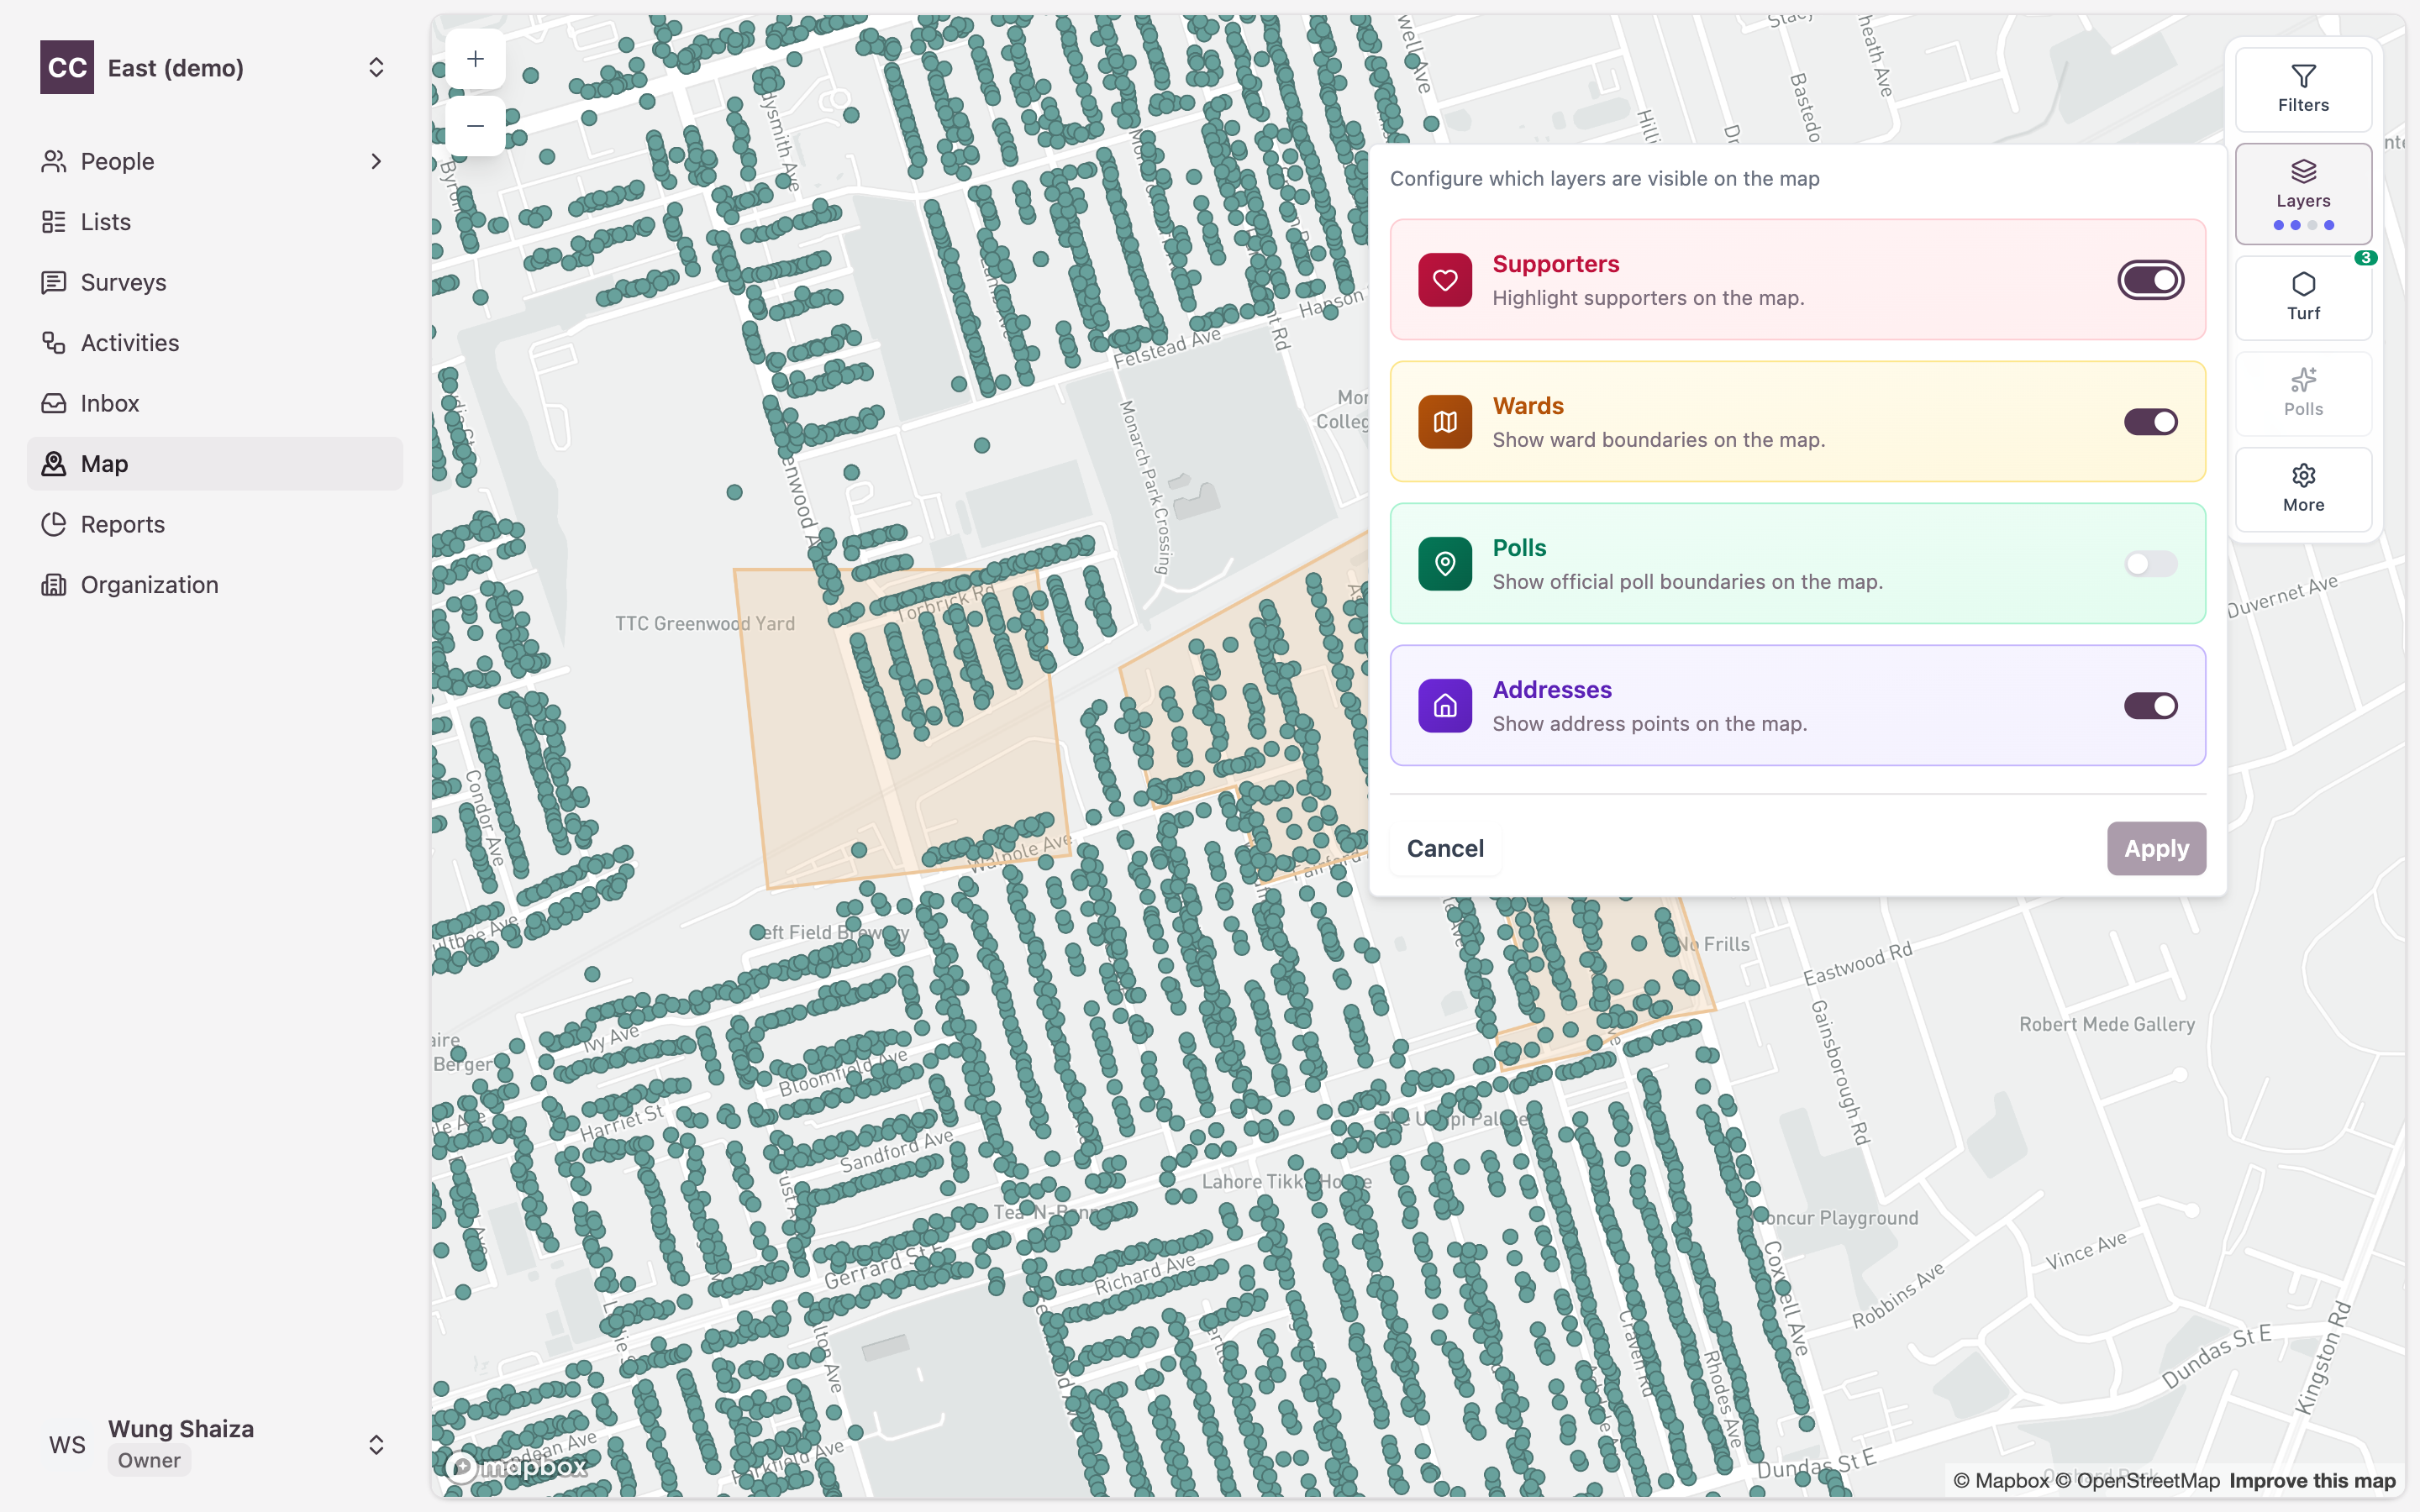Click the CC organization logo
Image resolution: width=2420 pixels, height=1512 pixels.
(x=67, y=67)
